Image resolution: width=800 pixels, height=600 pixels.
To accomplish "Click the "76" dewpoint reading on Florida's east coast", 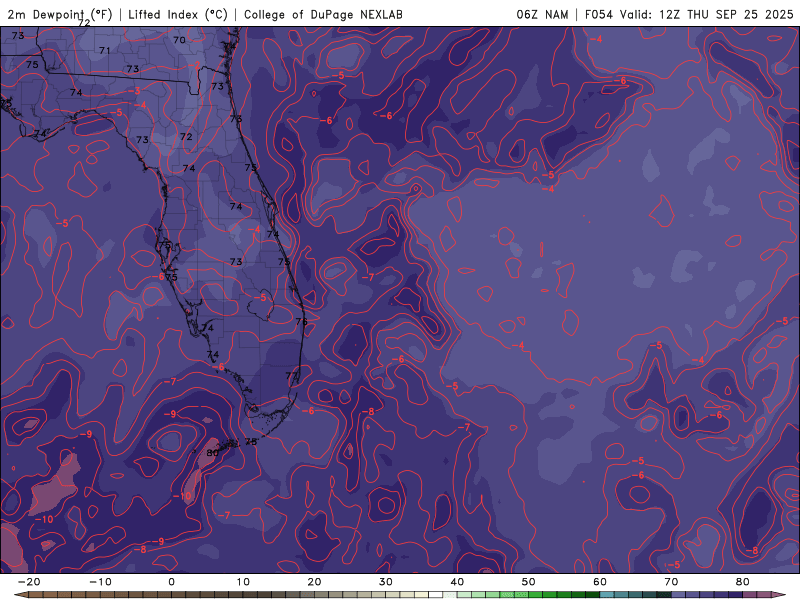I will pos(302,321).
